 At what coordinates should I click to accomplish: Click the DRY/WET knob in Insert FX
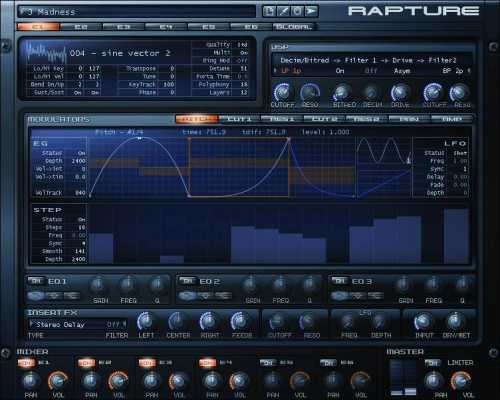[455, 322]
